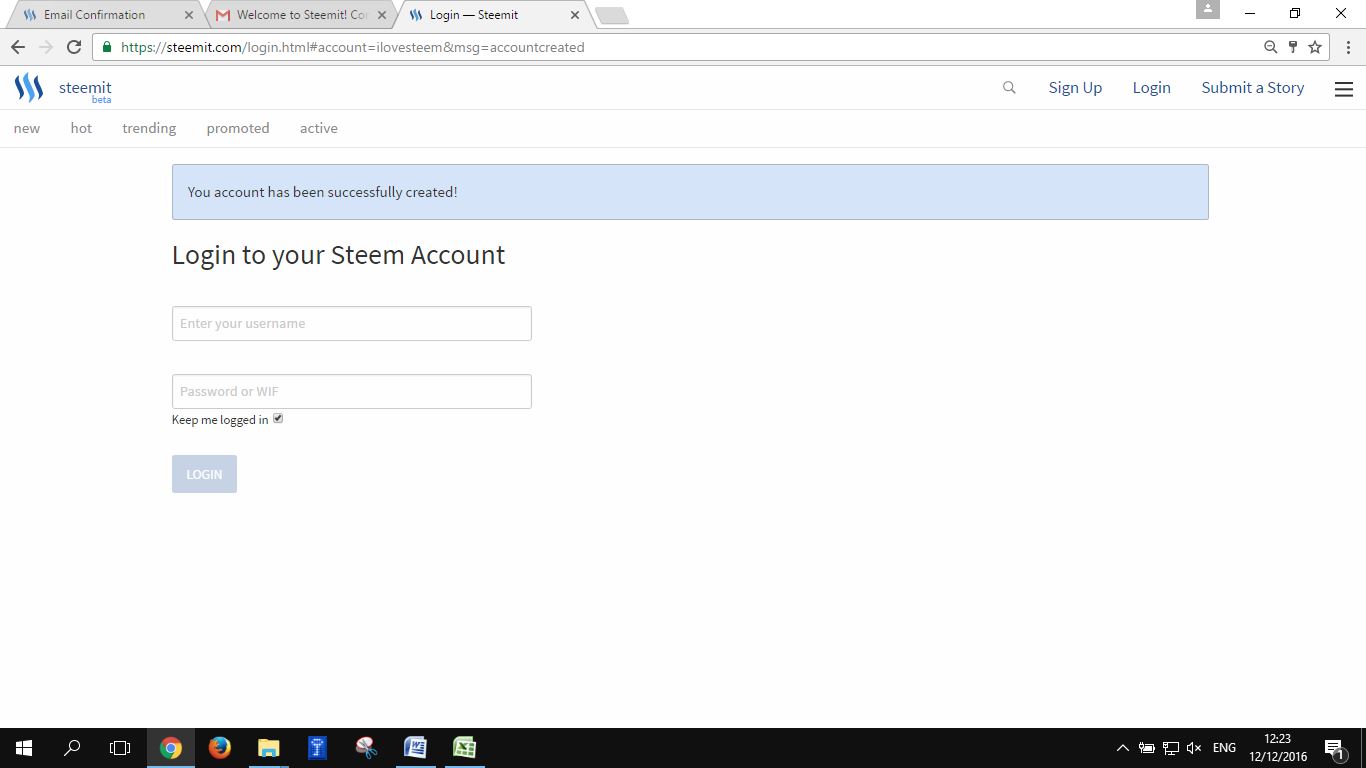Click the Login link in header

1151,88
